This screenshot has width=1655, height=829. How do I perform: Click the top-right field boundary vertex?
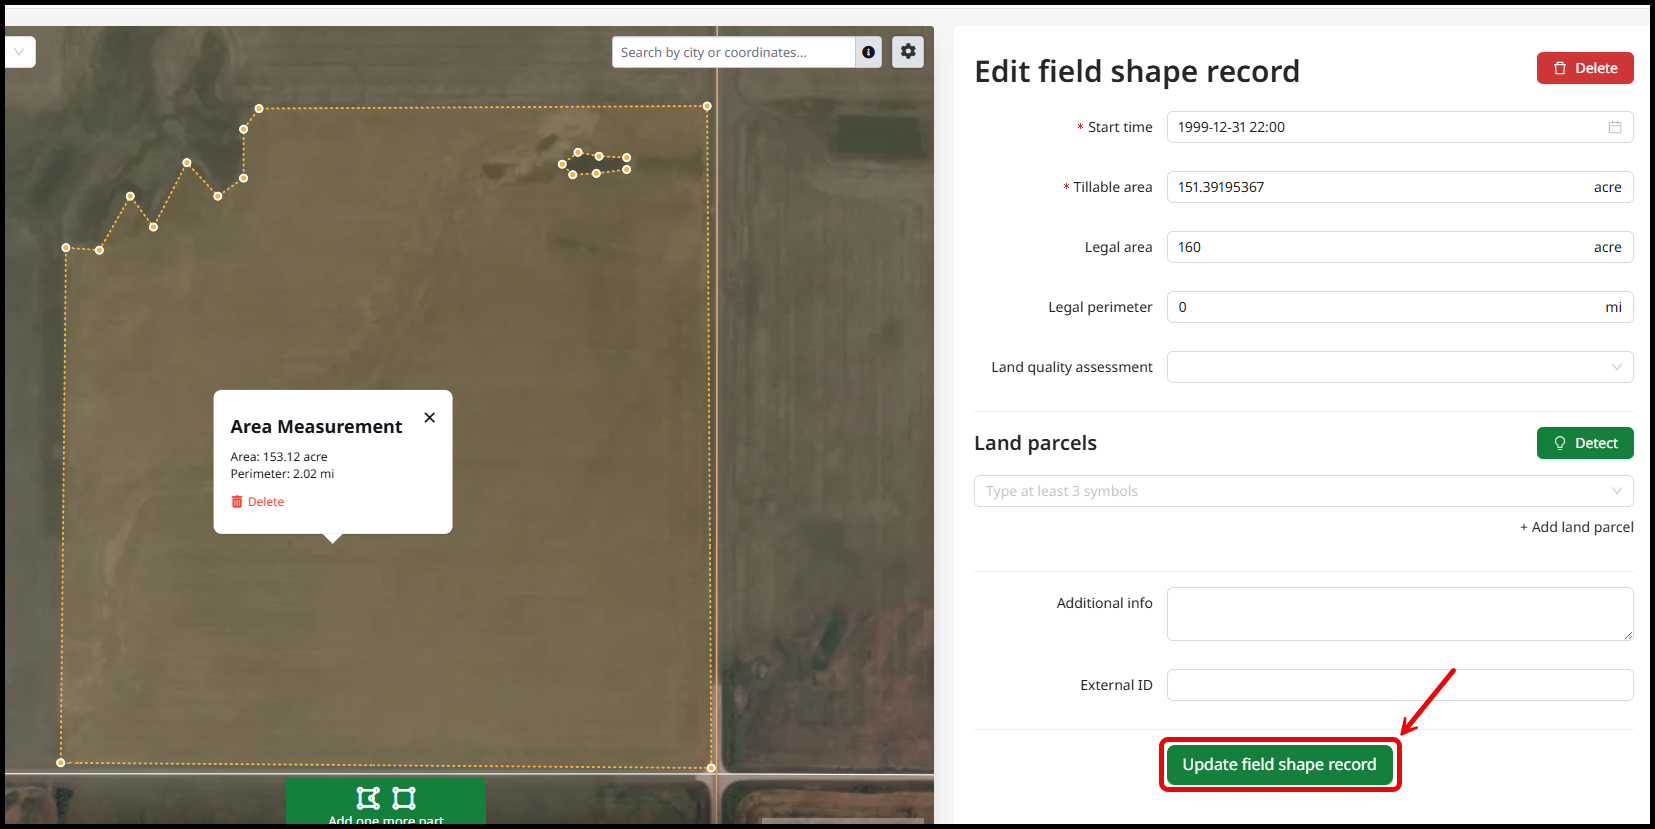pyautogui.click(x=707, y=106)
